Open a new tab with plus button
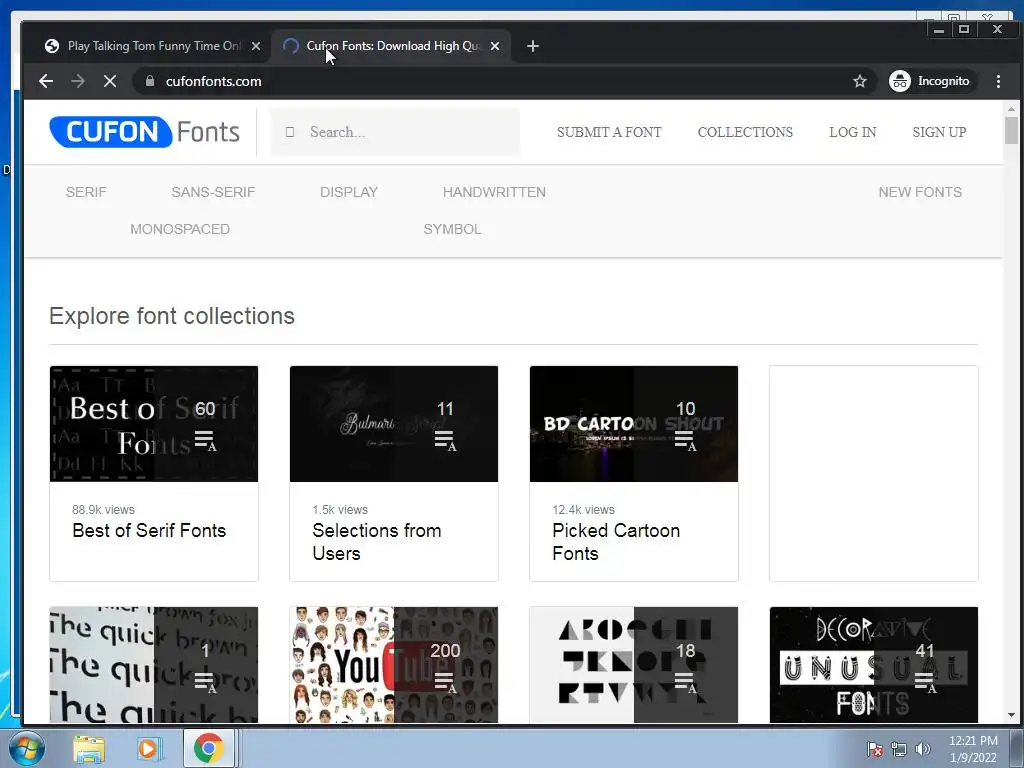The height and width of the screenshot is (768, 1024). tap(532, 46)
